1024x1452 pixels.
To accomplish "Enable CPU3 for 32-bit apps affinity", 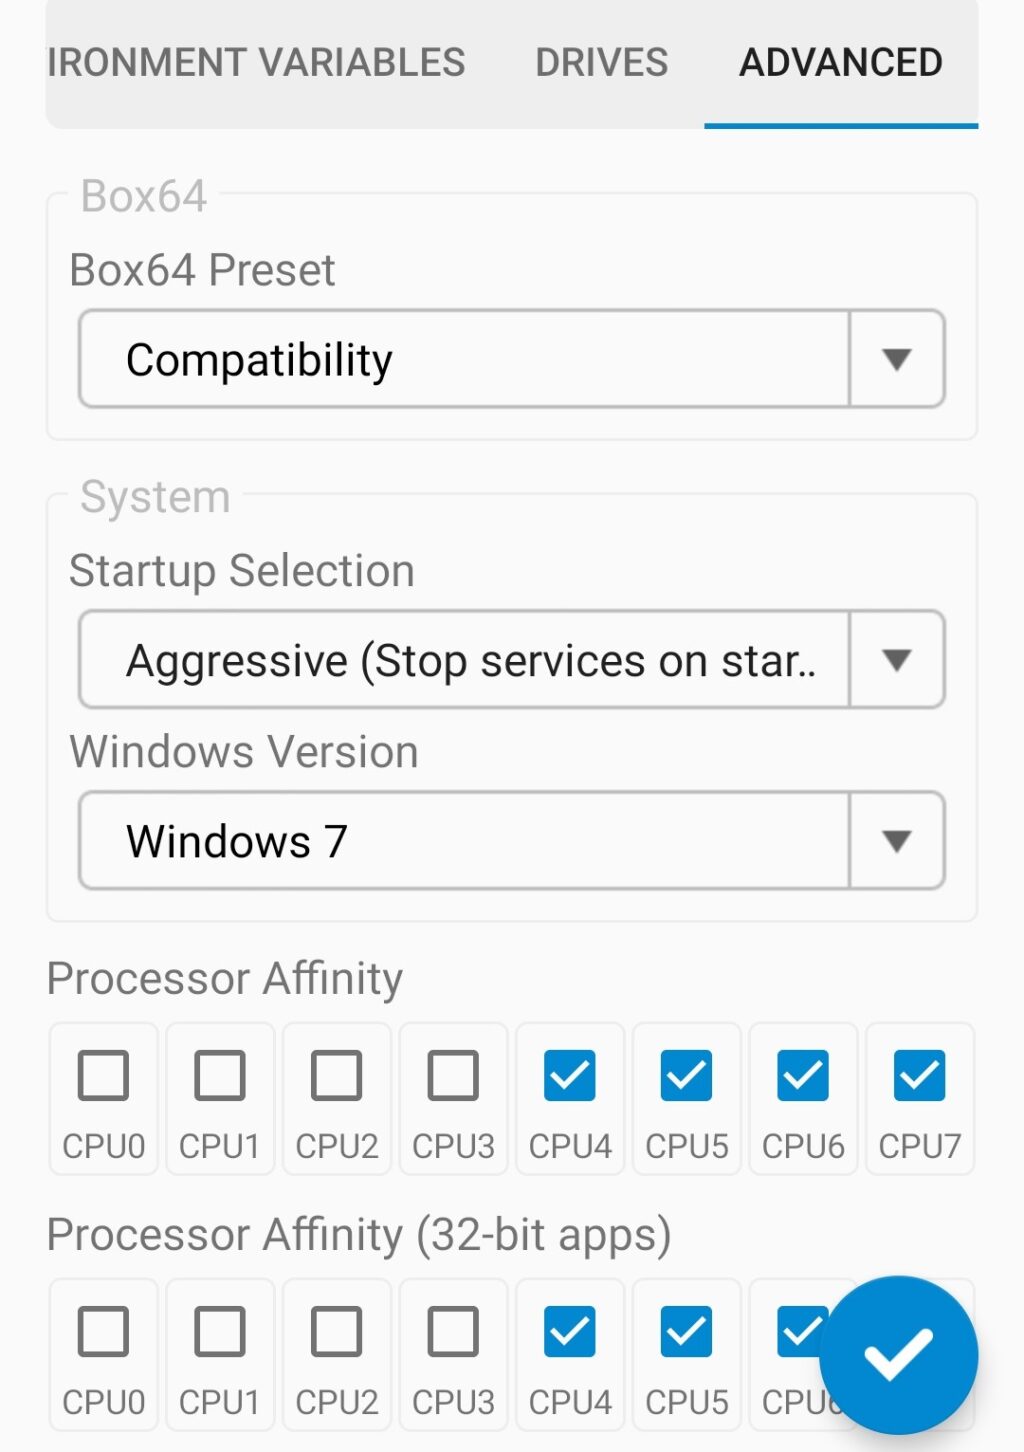I will [x=452, y=1331].
